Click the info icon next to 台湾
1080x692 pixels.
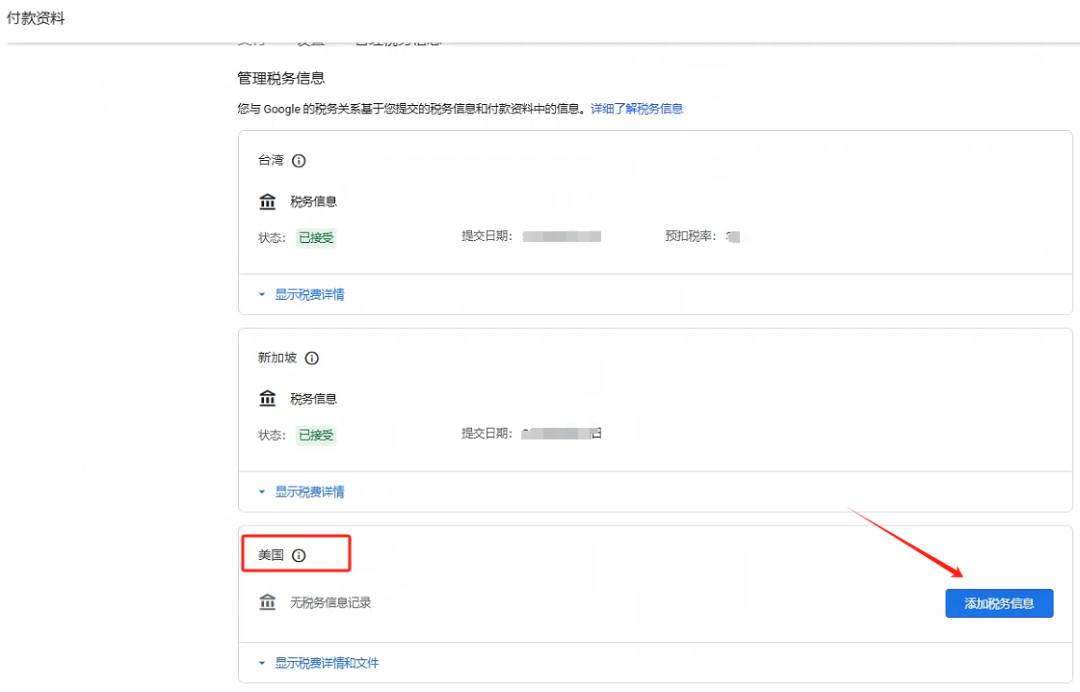point(298,160)
